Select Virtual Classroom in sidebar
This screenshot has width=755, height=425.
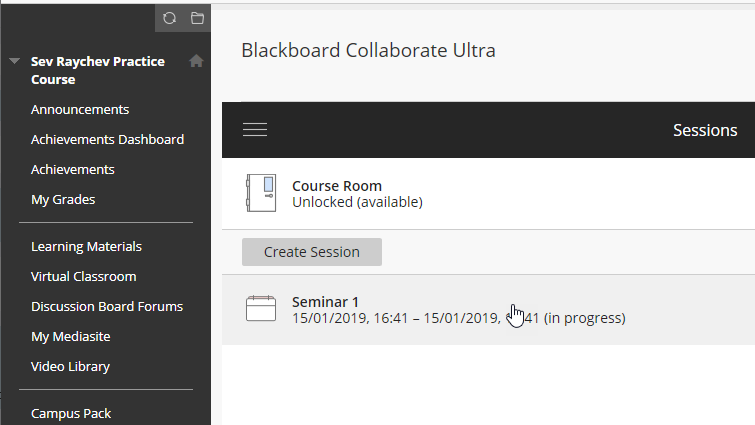coord(83,276)
